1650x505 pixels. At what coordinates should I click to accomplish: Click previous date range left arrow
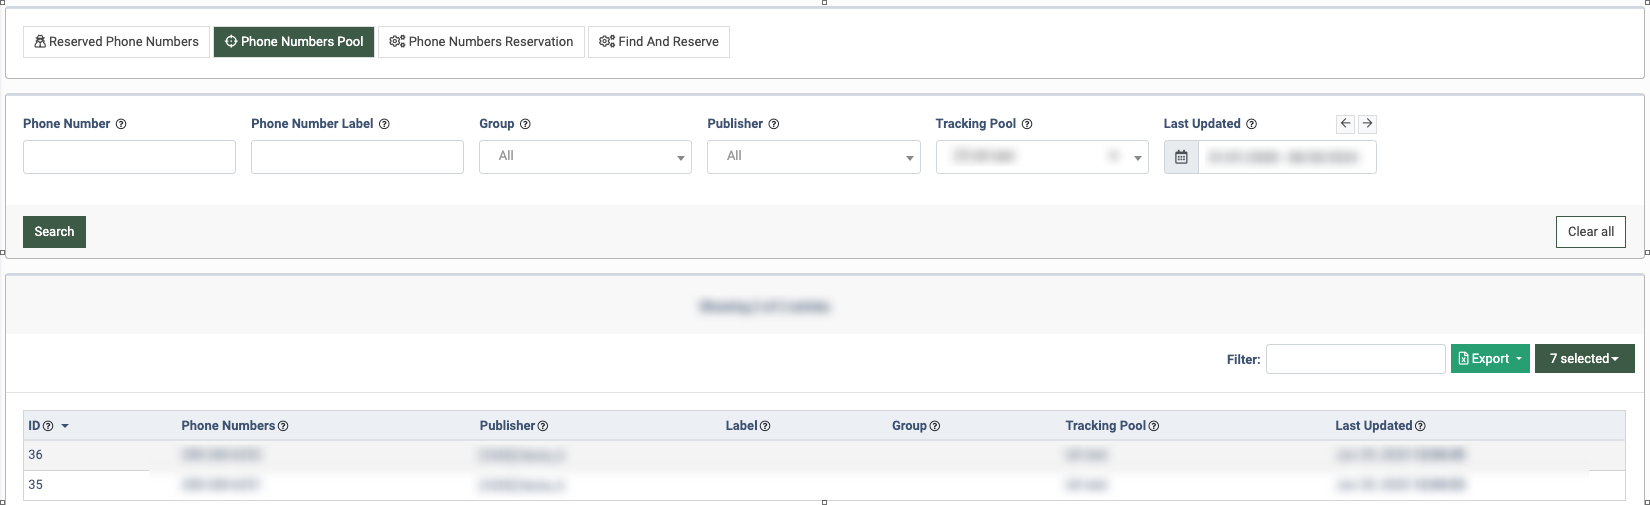[1345, 124]
